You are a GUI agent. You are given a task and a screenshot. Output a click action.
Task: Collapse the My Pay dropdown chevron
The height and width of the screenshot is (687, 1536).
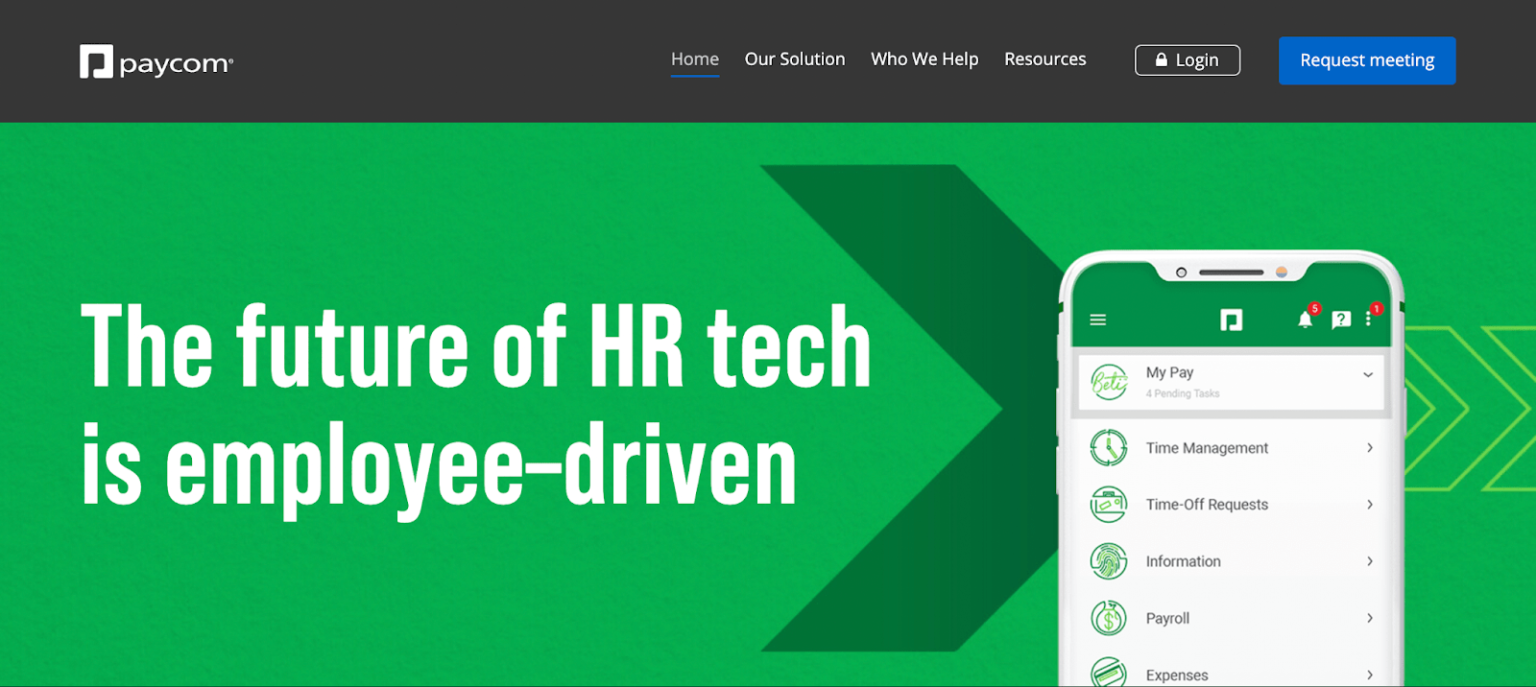(1368, 375)
